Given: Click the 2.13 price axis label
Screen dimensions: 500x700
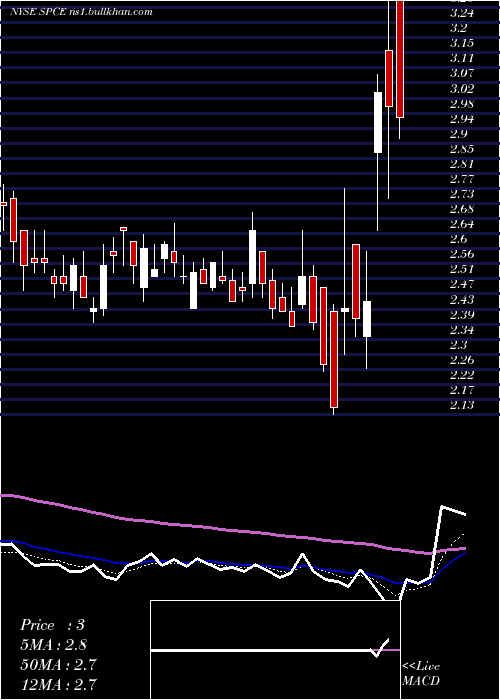Looking at the screenshot, I should pyautogui.click(x=461, y=405).
